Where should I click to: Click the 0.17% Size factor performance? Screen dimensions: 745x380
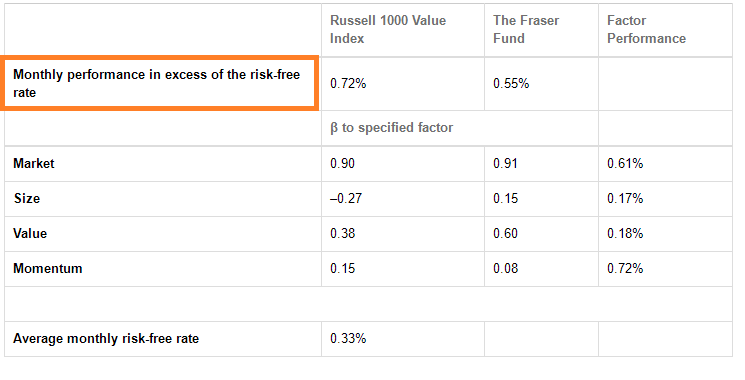tap(625, 199)
